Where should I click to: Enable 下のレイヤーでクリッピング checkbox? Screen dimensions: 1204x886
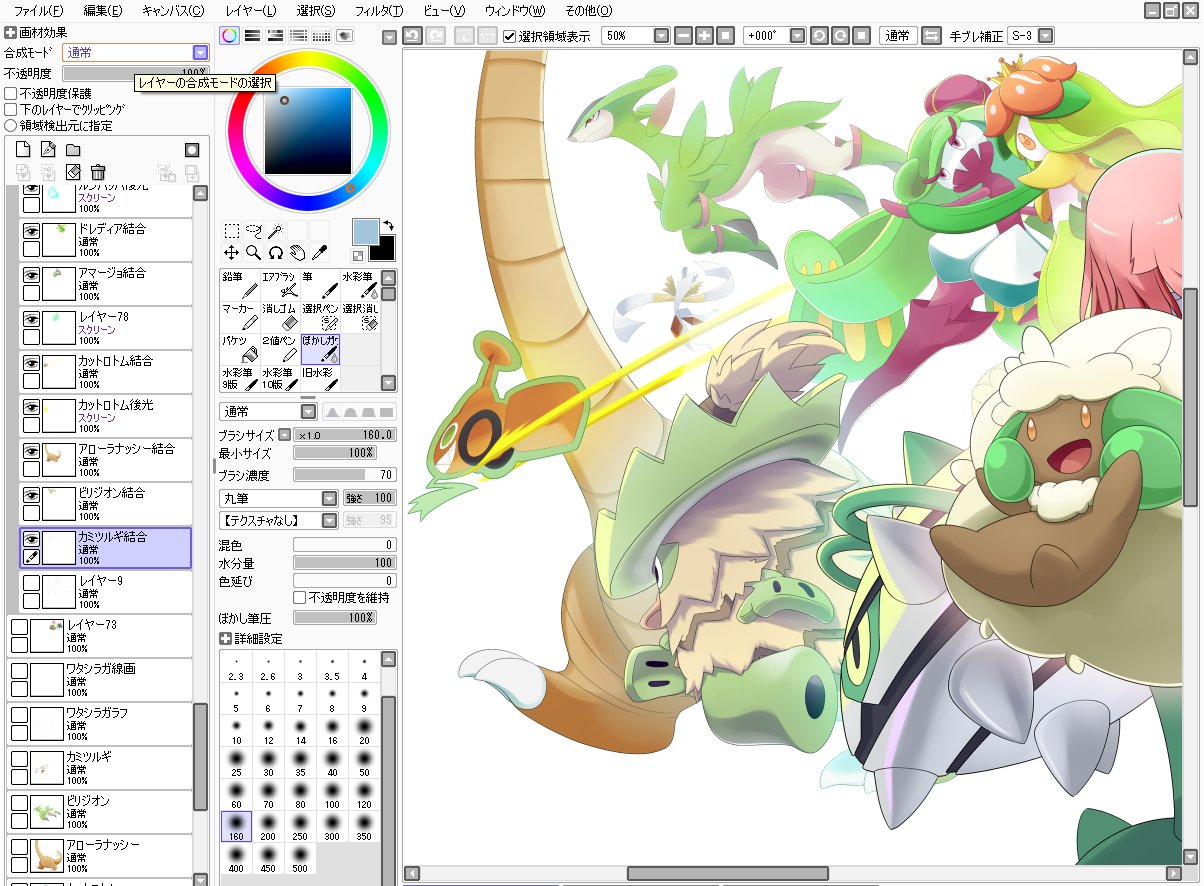pos(11,109)
